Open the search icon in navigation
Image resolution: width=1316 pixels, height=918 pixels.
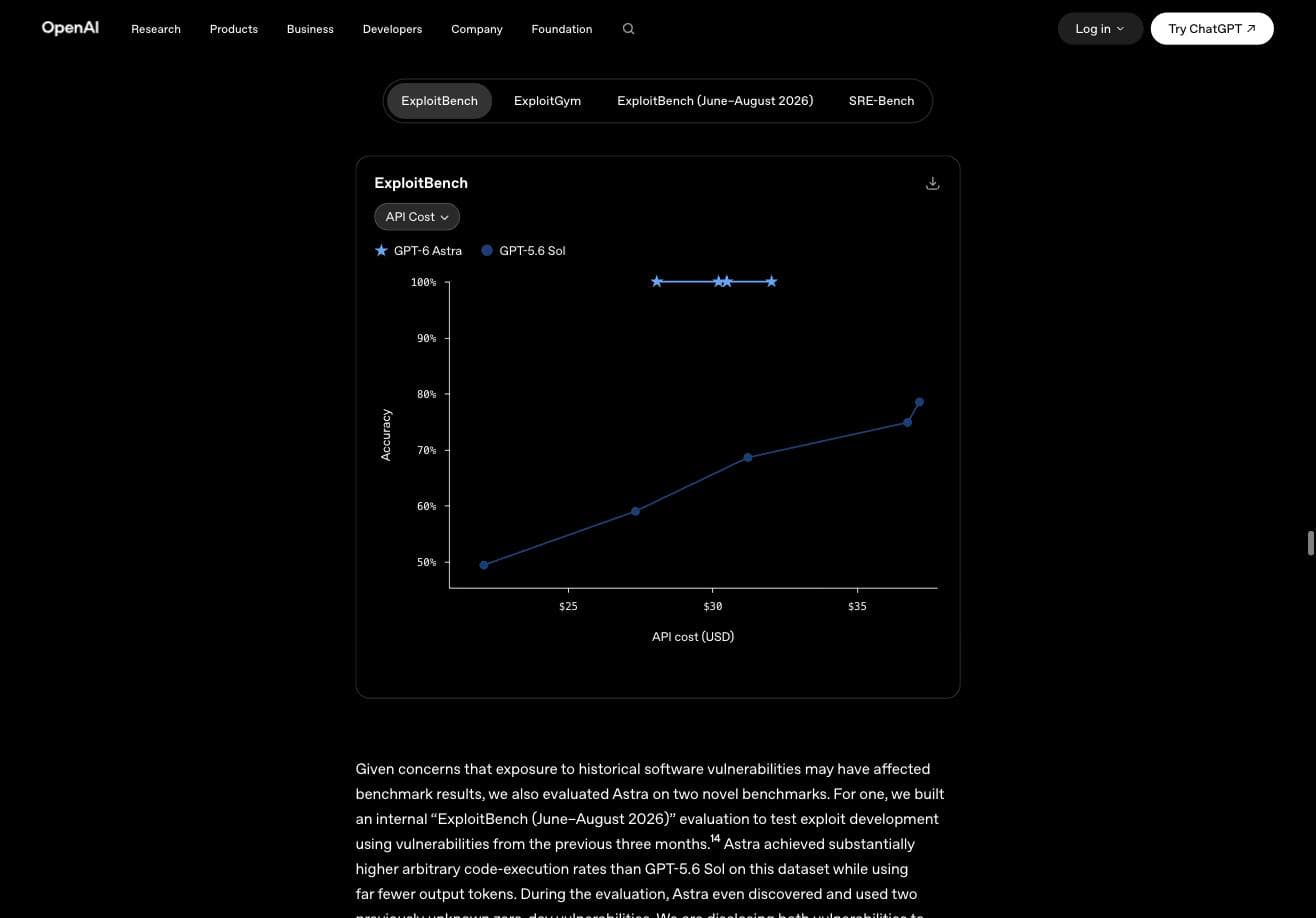point(628,29)
